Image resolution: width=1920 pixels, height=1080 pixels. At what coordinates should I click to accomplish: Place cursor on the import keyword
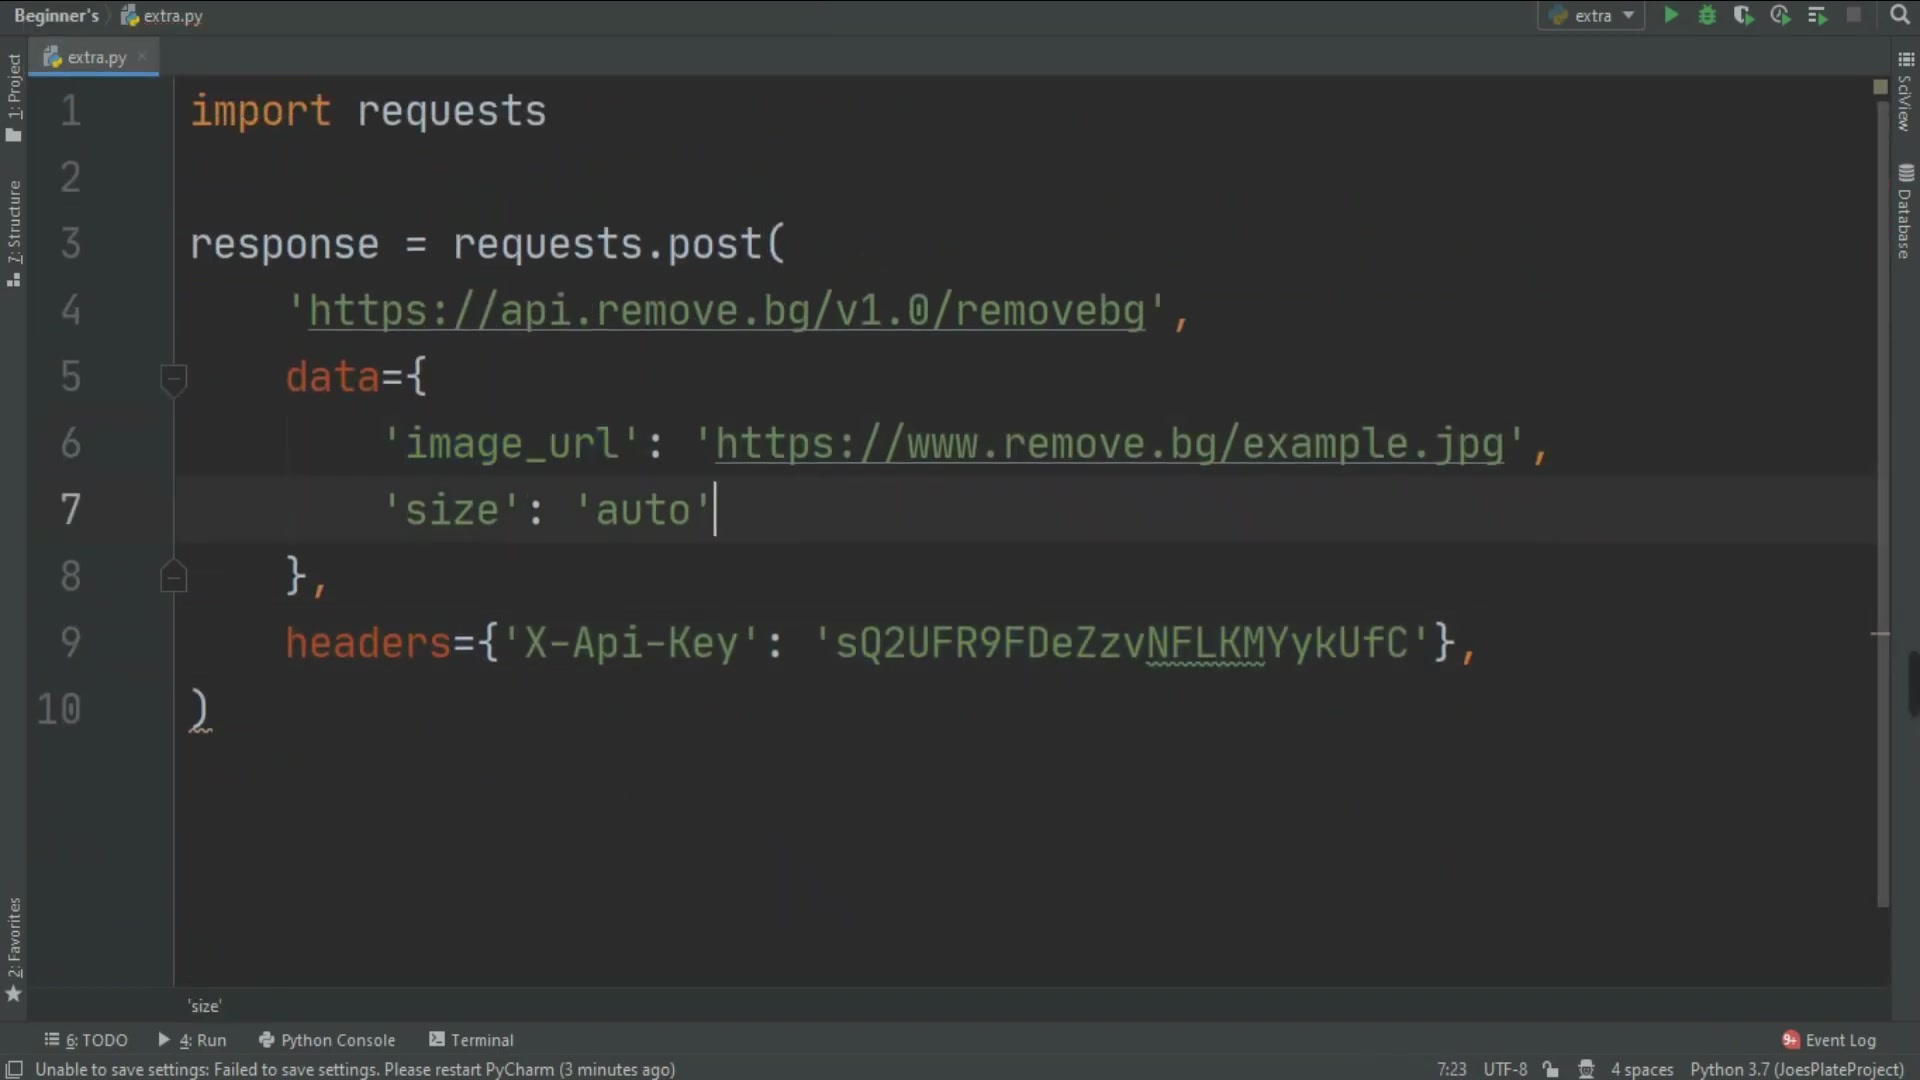pos(260,111)
